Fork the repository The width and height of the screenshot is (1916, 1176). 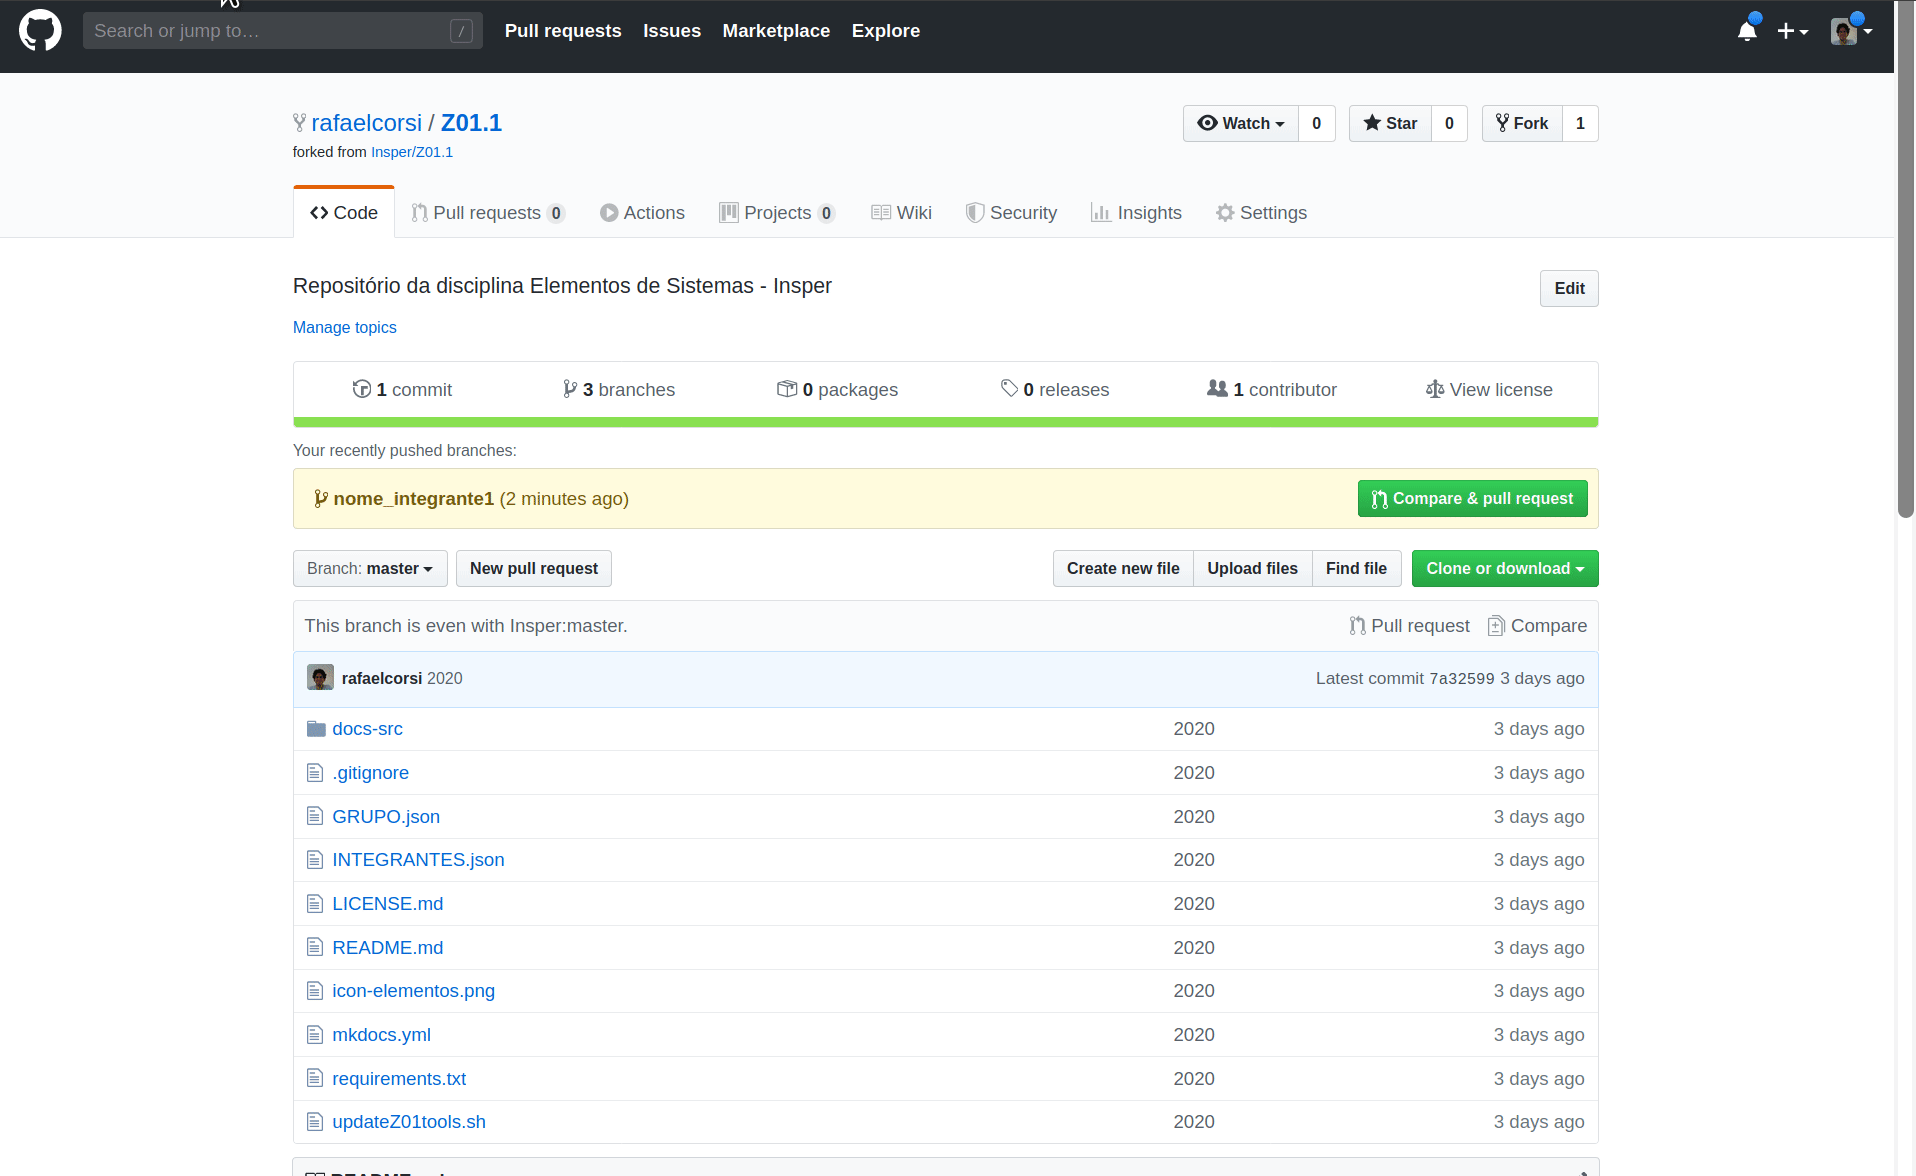1522,123
